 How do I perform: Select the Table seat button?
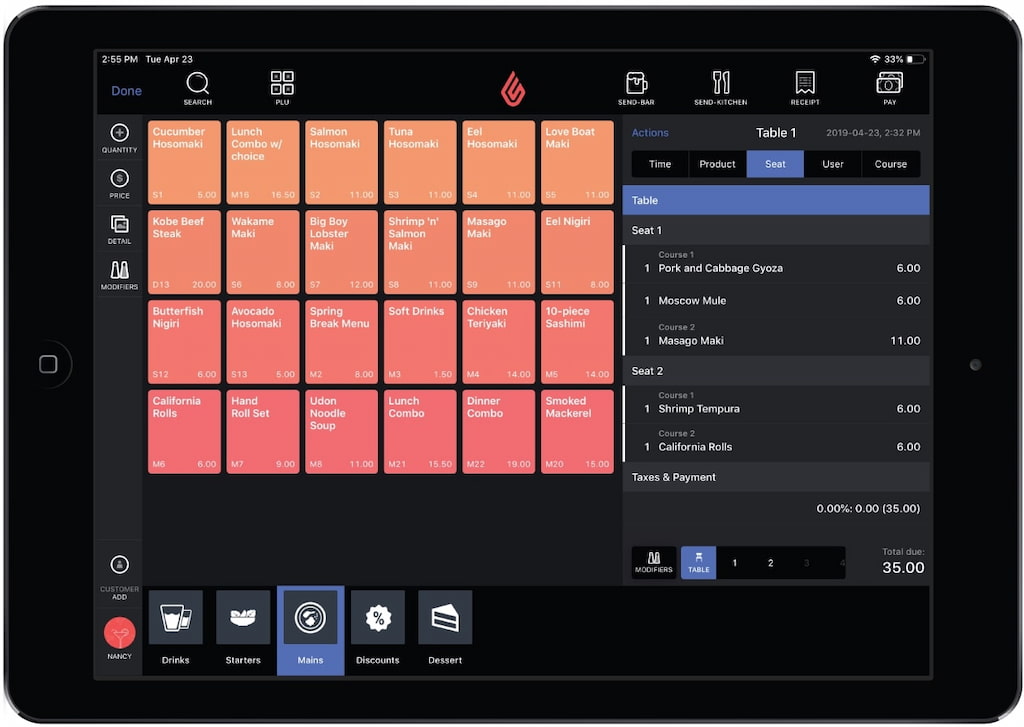point(699,562)
